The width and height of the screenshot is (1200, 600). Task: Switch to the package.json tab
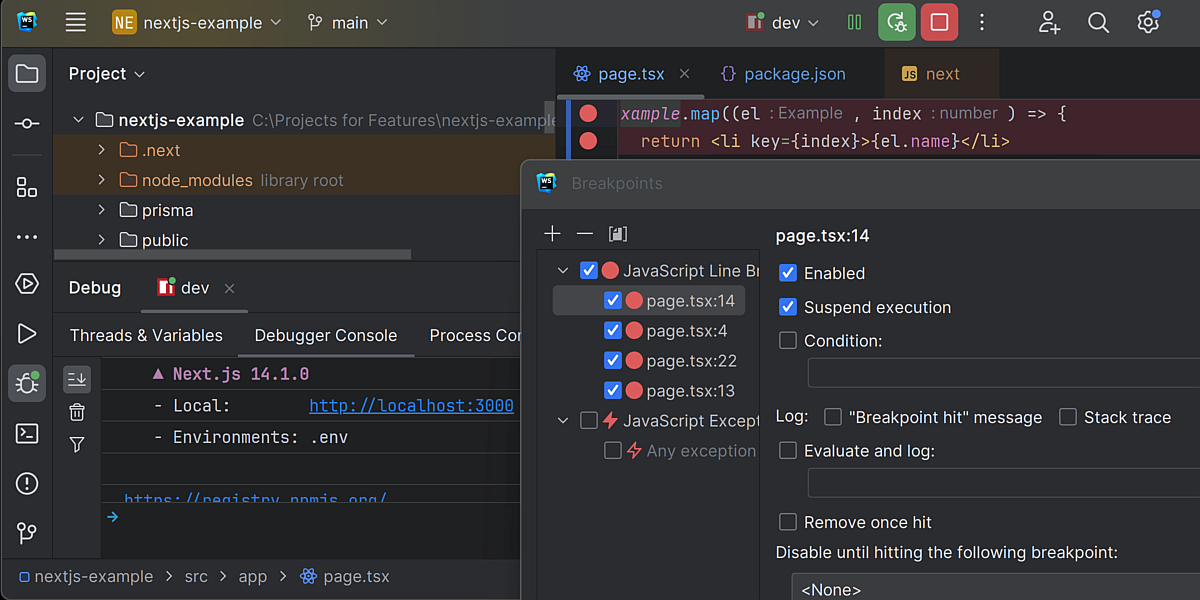point(795,73)
